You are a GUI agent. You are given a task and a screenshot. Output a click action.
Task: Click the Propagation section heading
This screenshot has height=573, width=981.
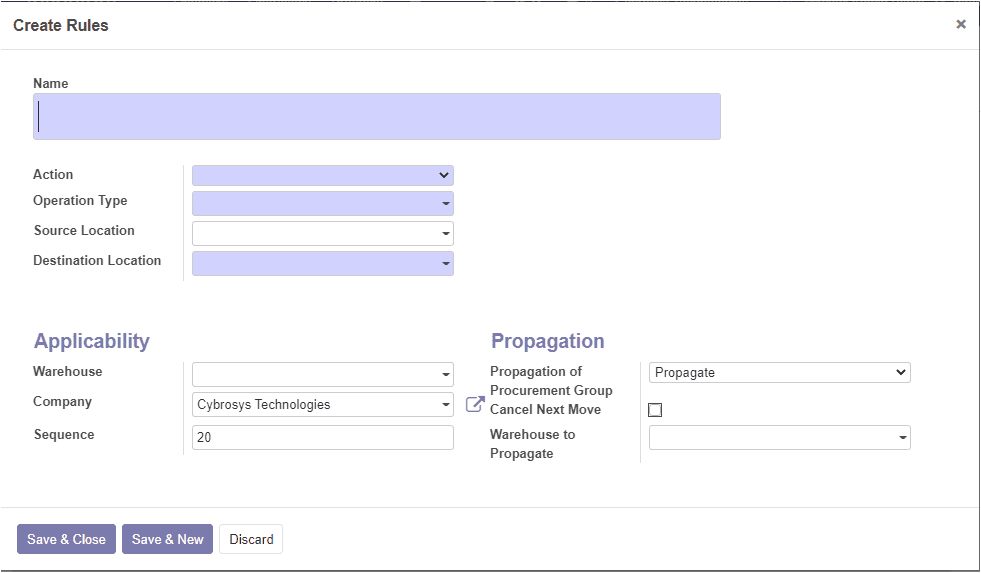coord(547,341)
